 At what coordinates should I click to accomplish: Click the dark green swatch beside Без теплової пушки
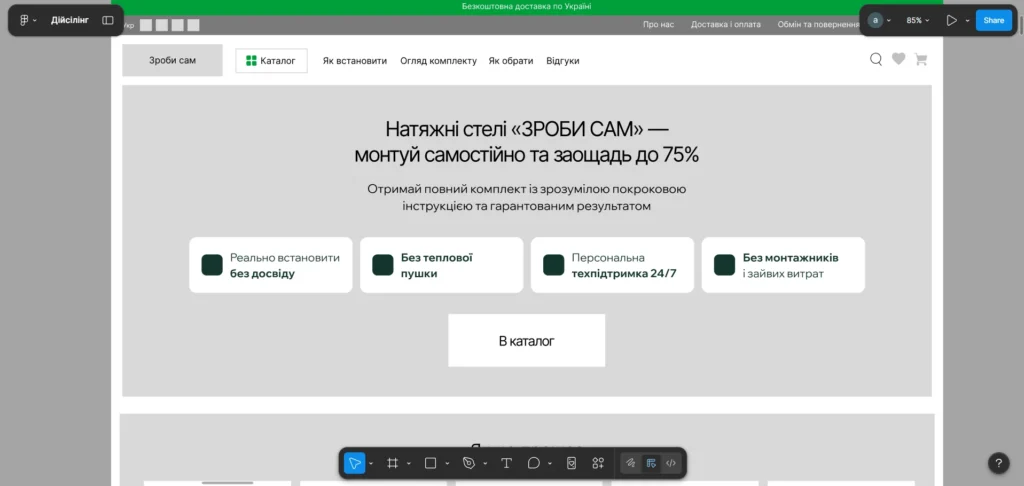382,265
